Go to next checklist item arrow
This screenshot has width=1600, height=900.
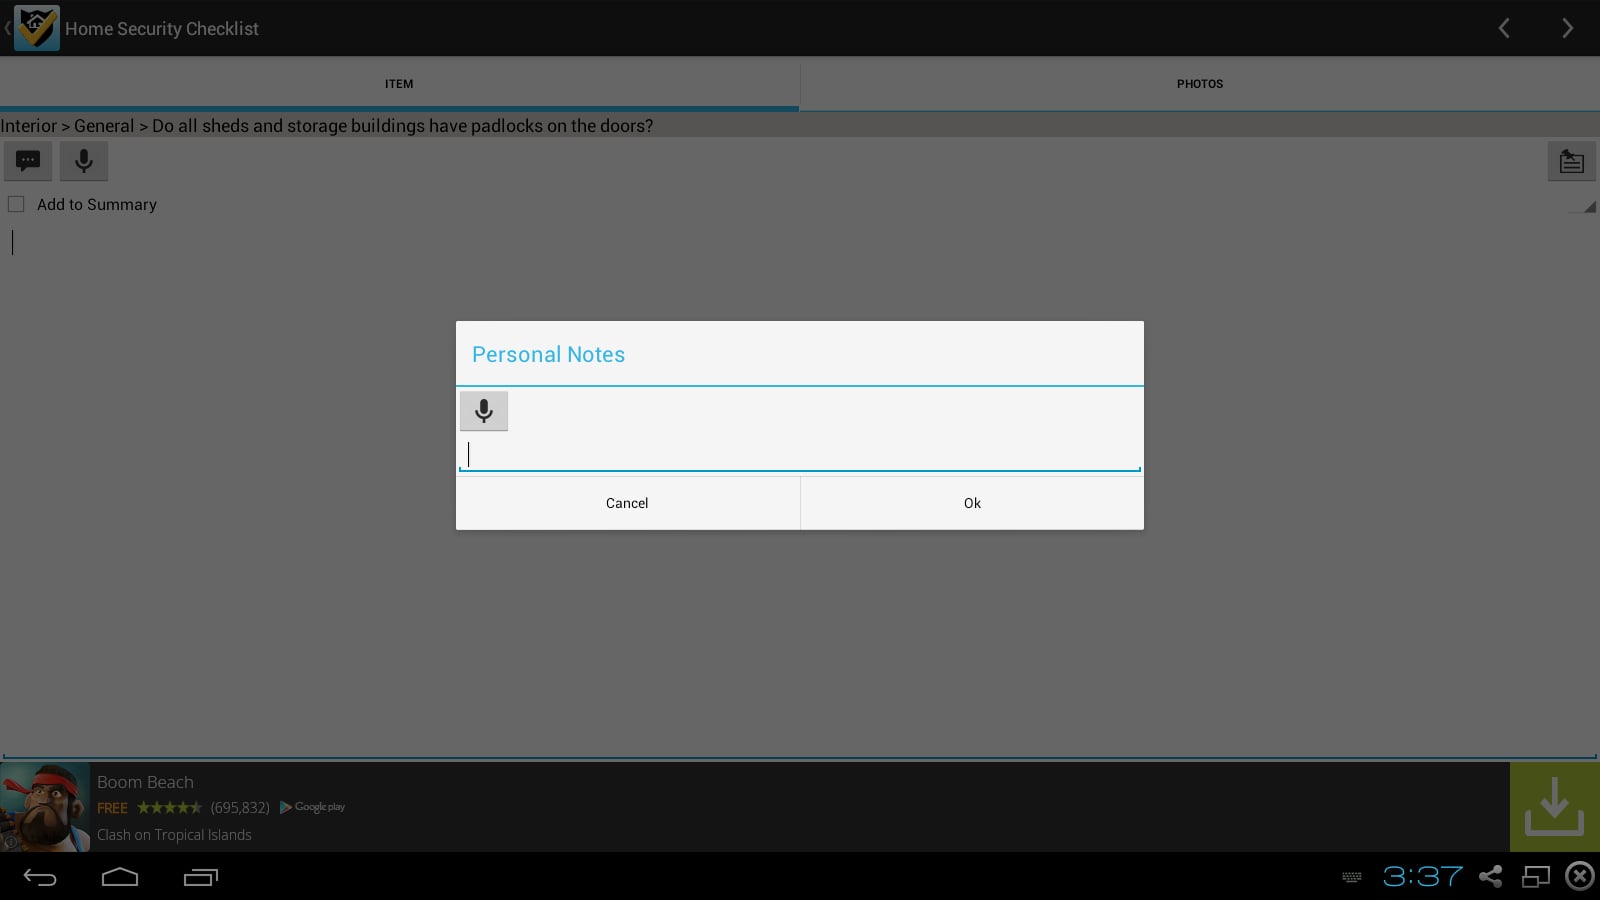[1567, 28]
